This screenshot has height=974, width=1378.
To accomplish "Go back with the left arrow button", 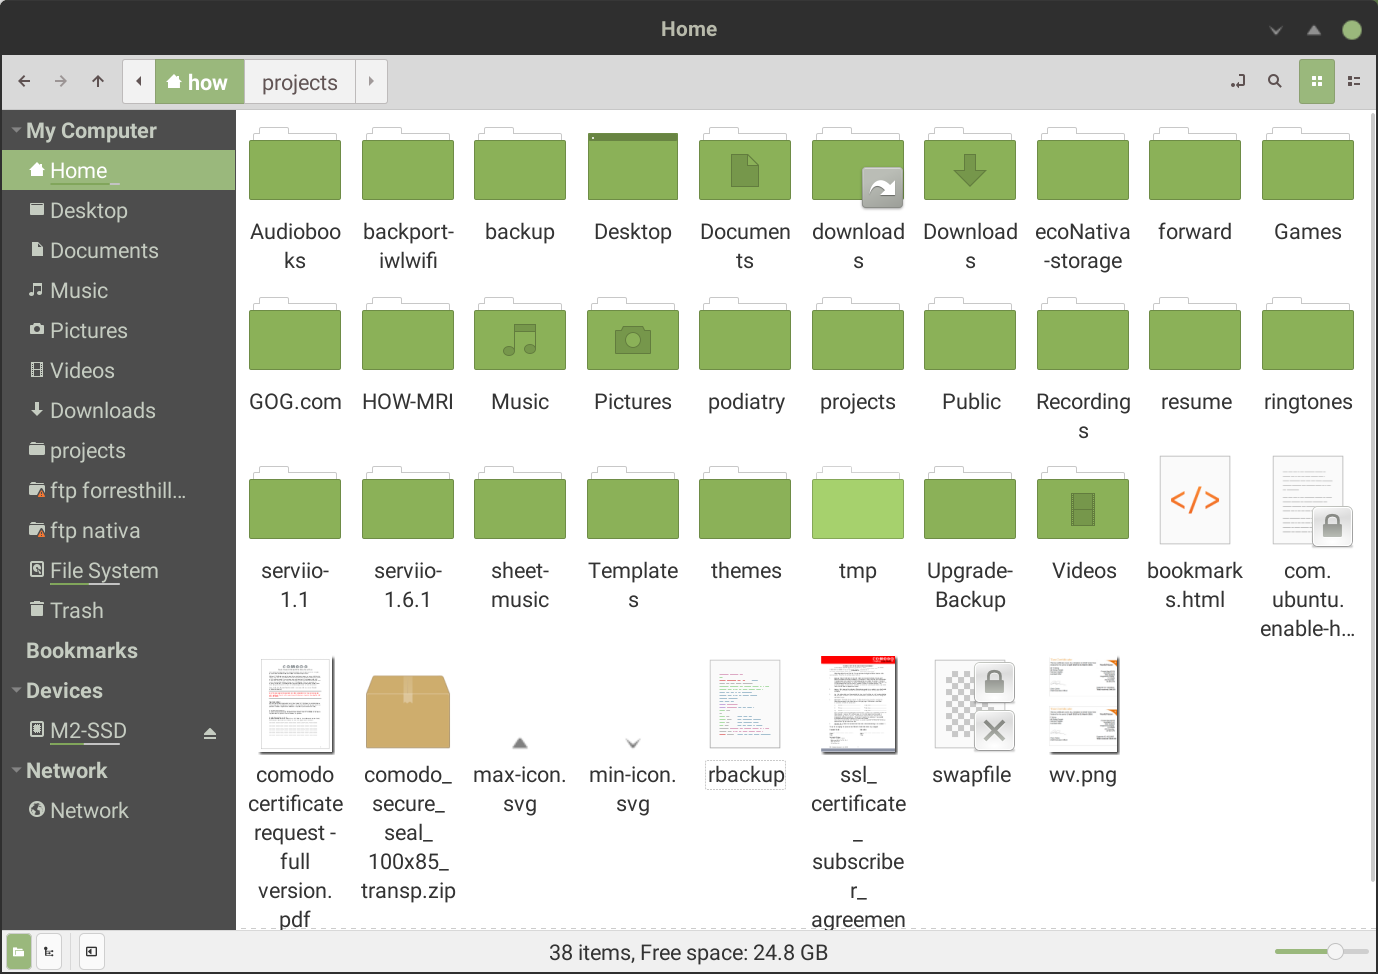I will [x=24, y=82].
